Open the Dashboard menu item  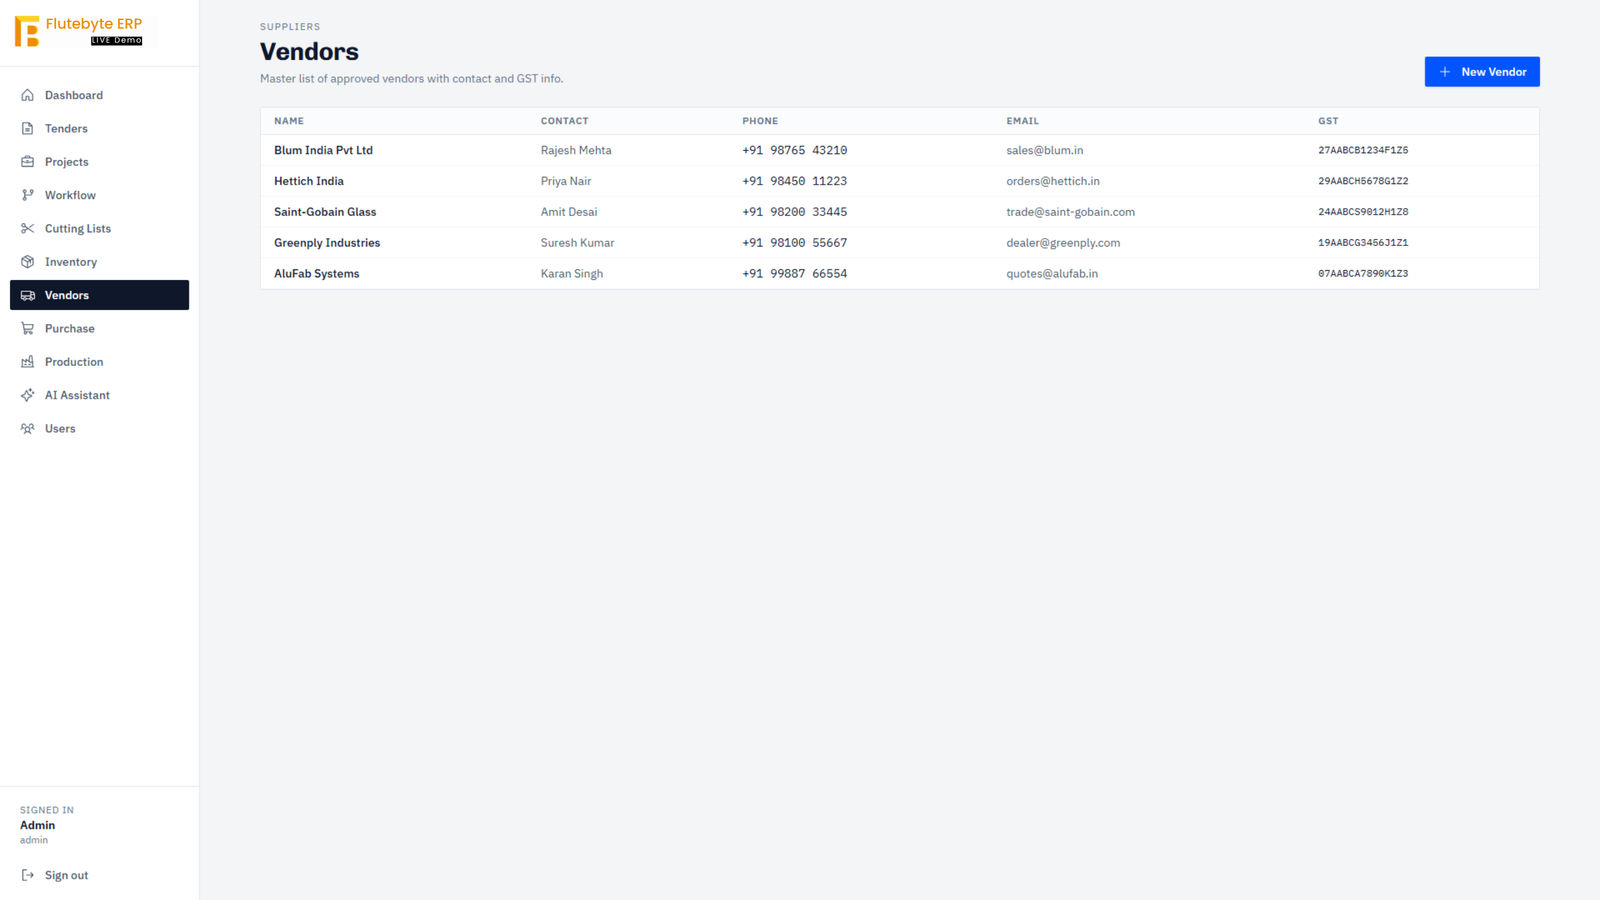[x=99, y=95]
